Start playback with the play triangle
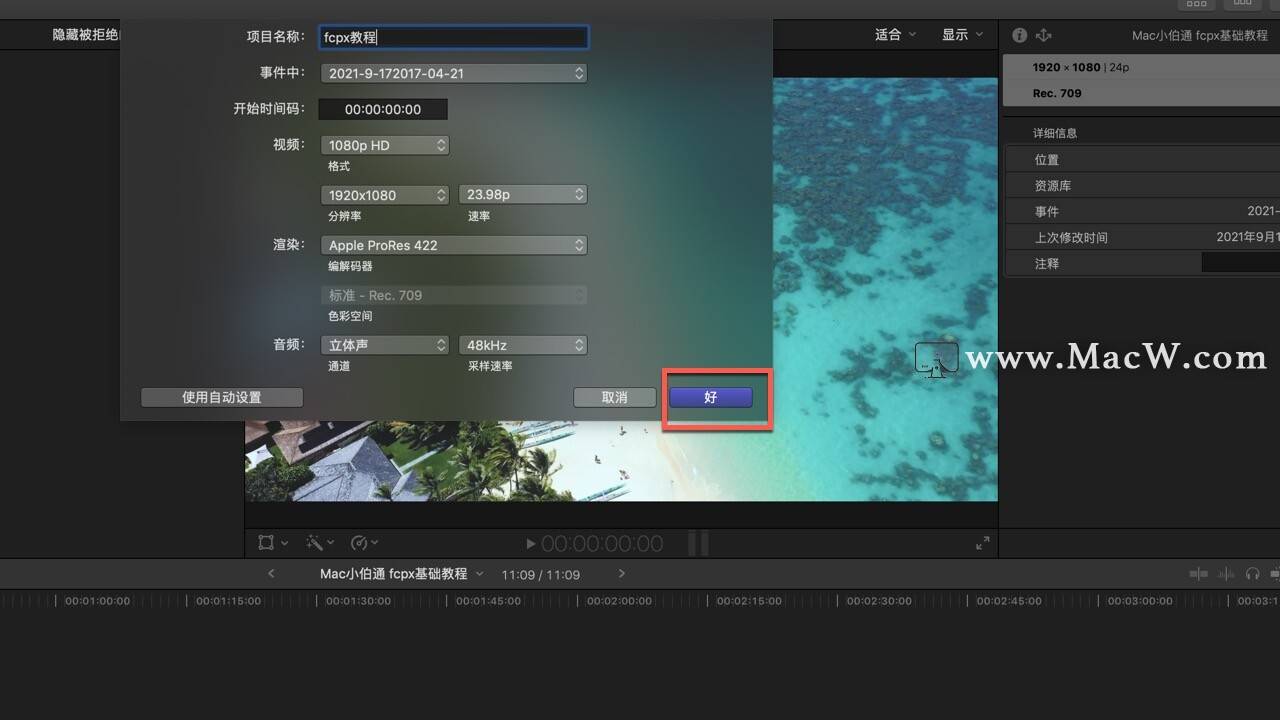The width and height of the screenshot is (1280, 720). (x=531, y=544)
